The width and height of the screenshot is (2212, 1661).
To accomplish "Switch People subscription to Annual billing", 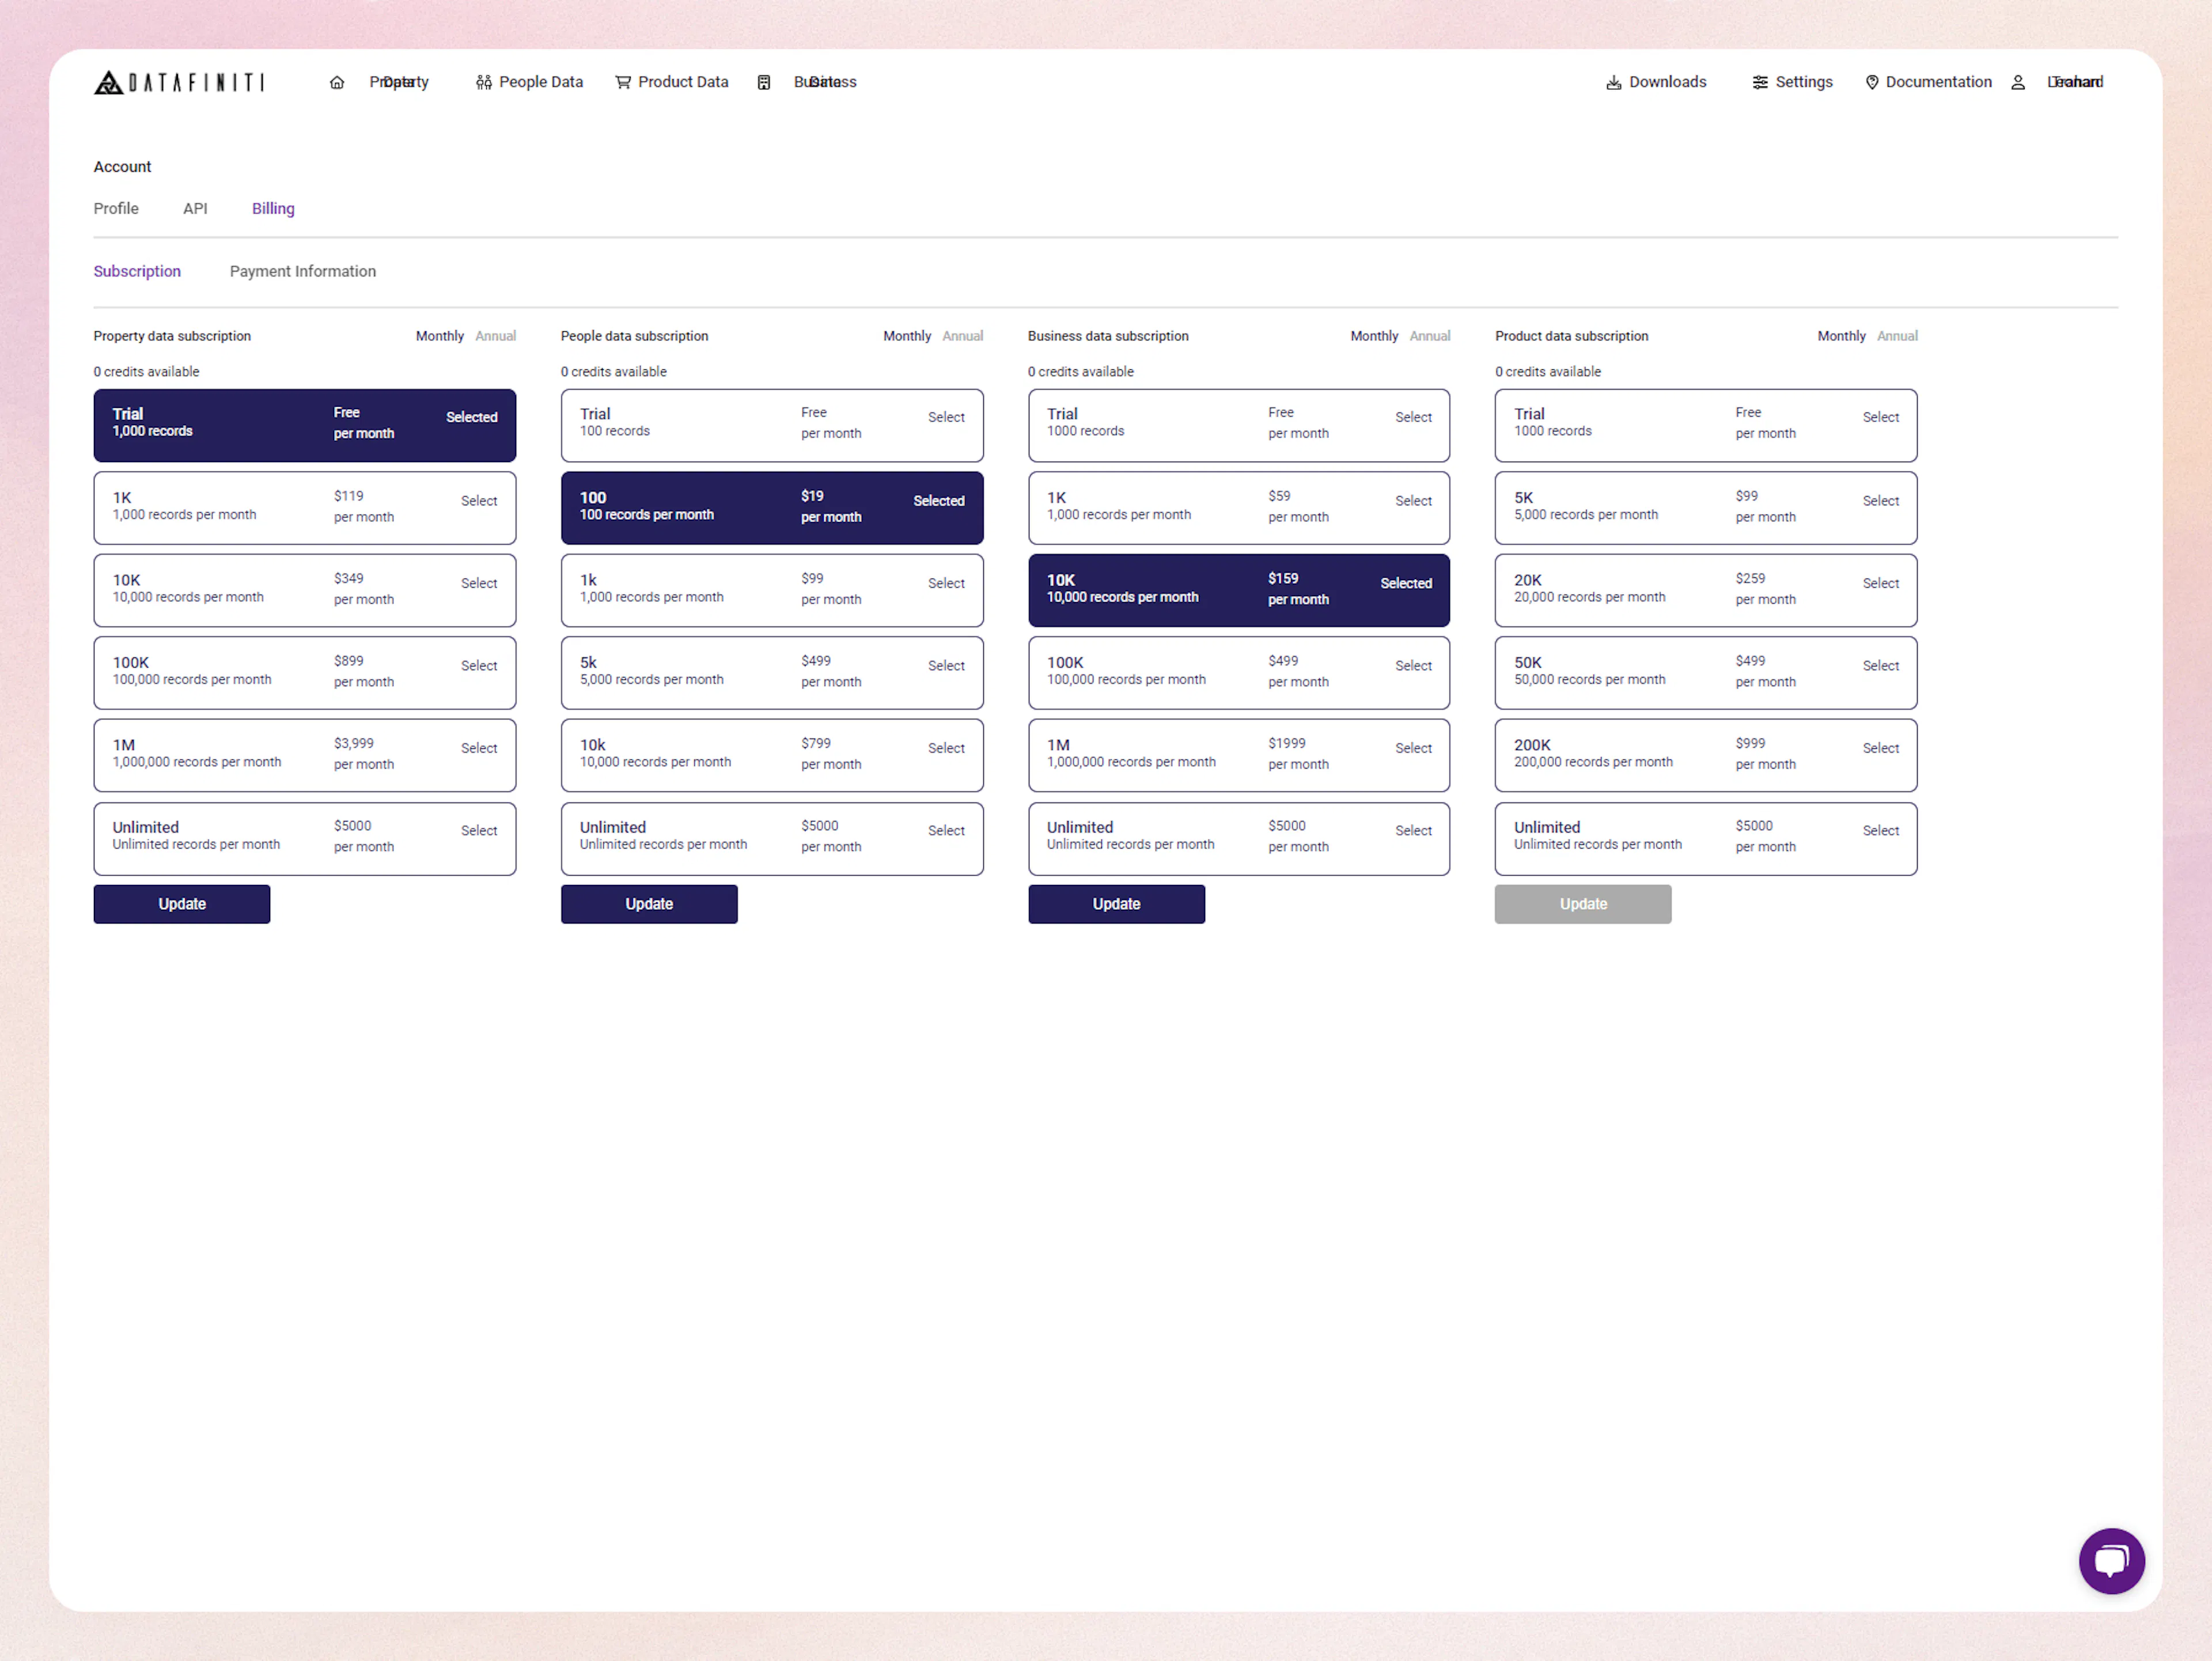I will 962,336.
